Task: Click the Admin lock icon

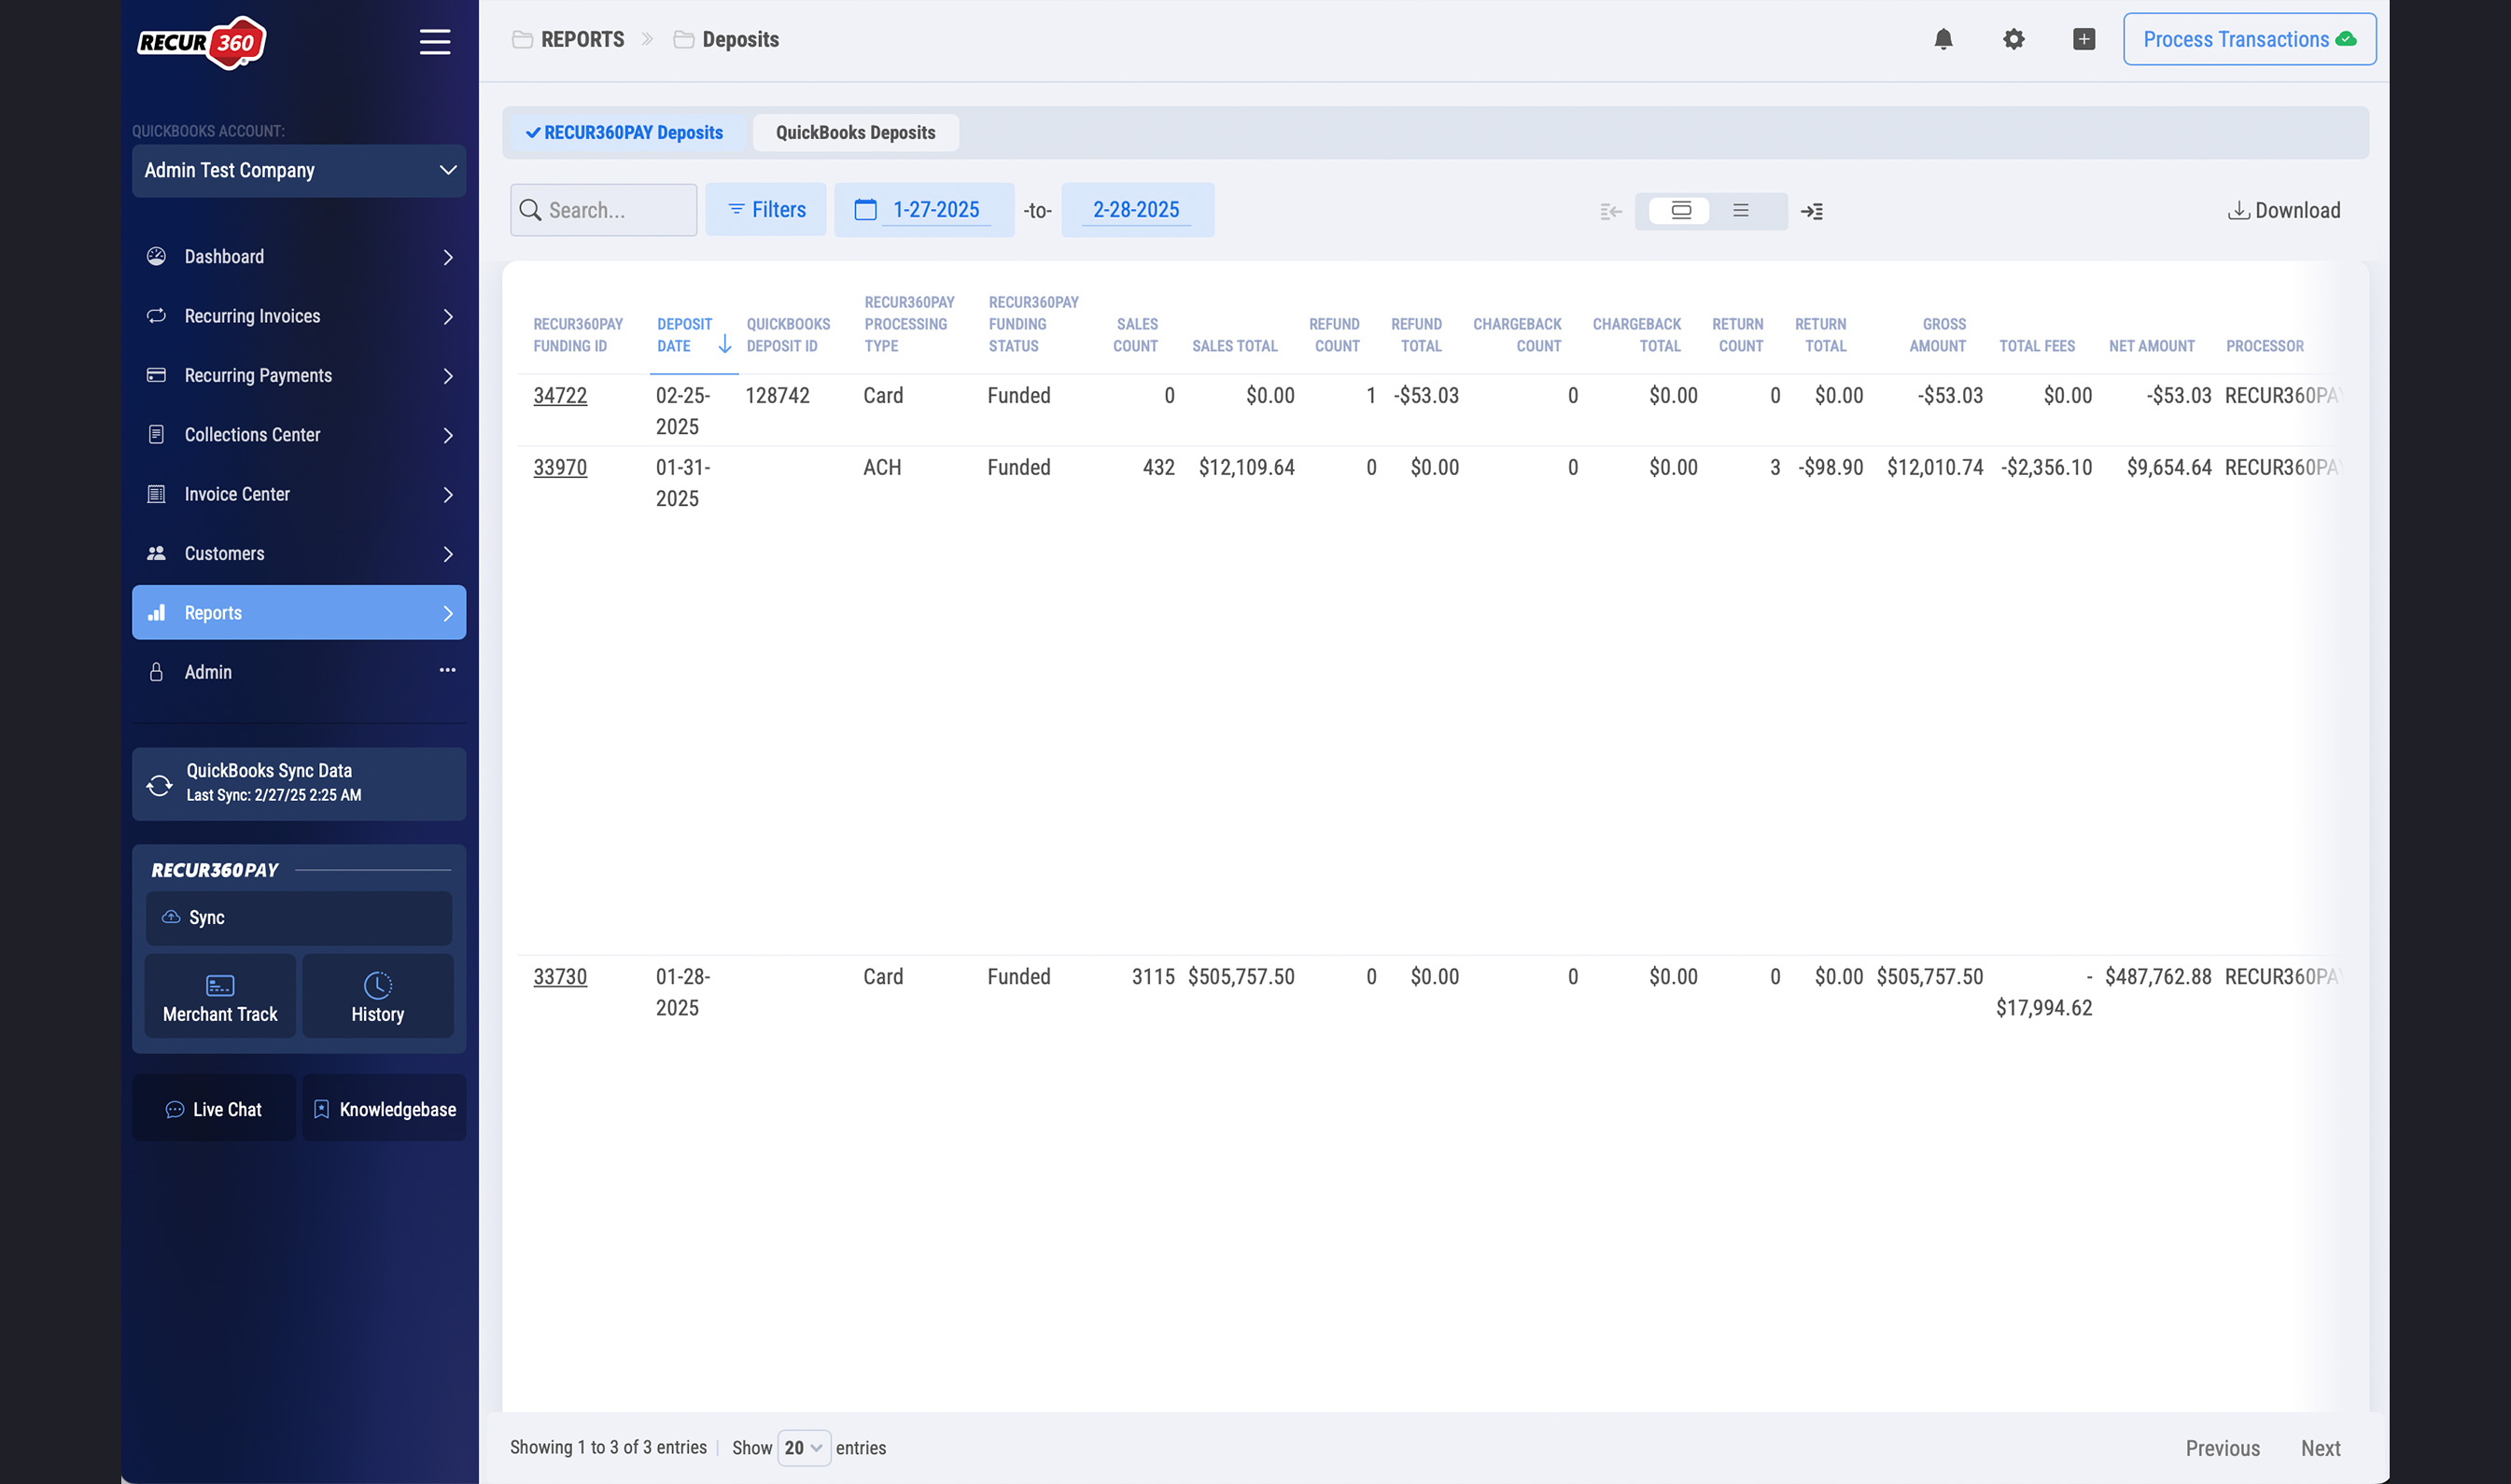Action: (x=156, y=672)
